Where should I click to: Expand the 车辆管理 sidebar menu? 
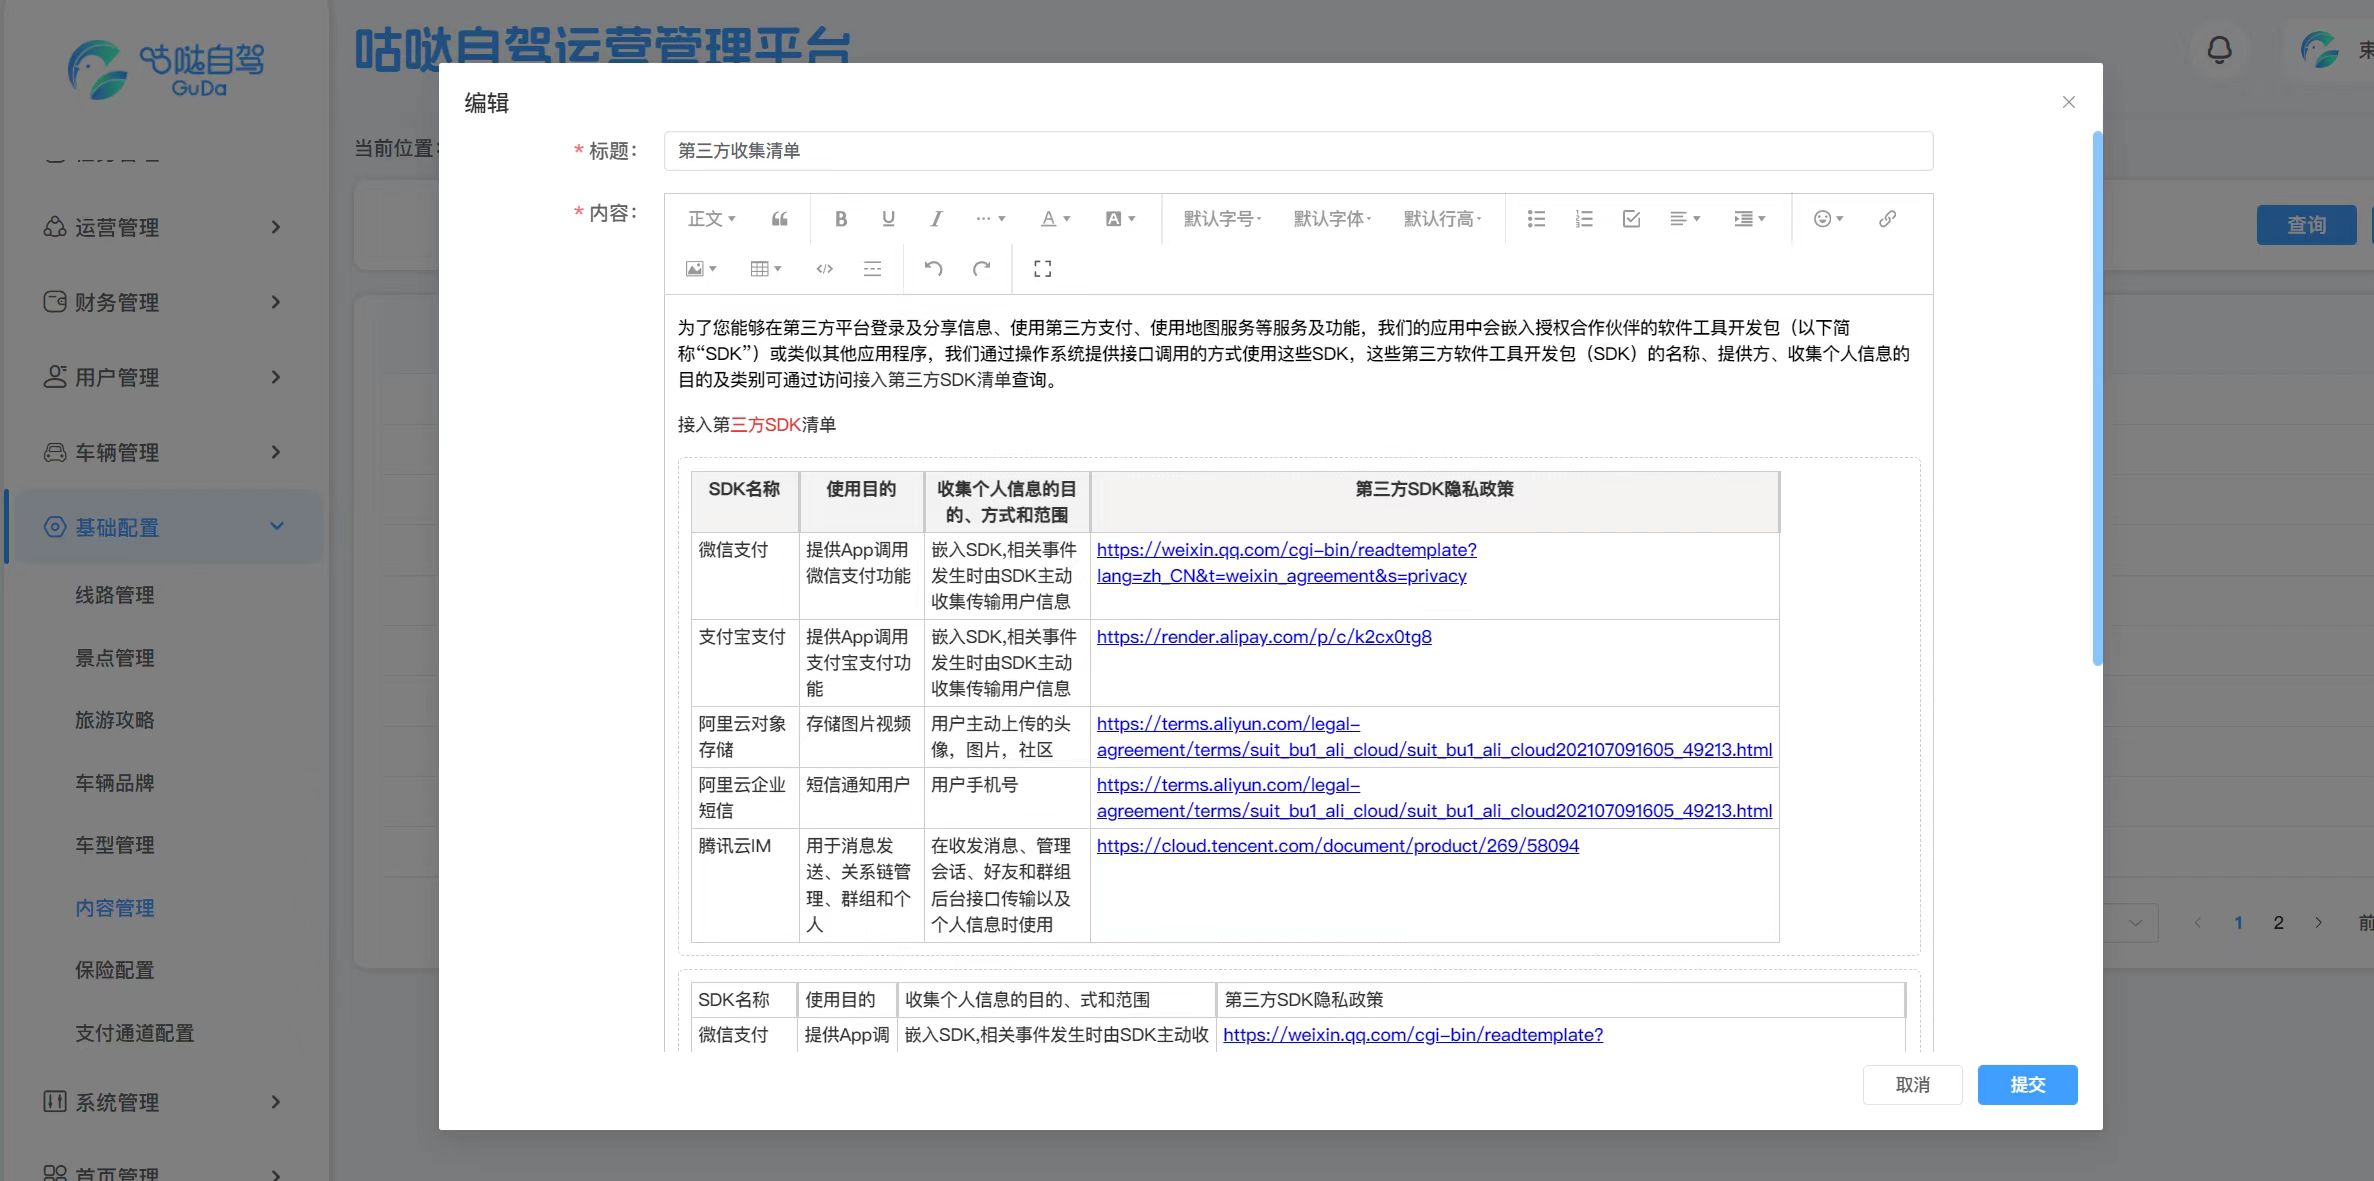pos(163,452)
